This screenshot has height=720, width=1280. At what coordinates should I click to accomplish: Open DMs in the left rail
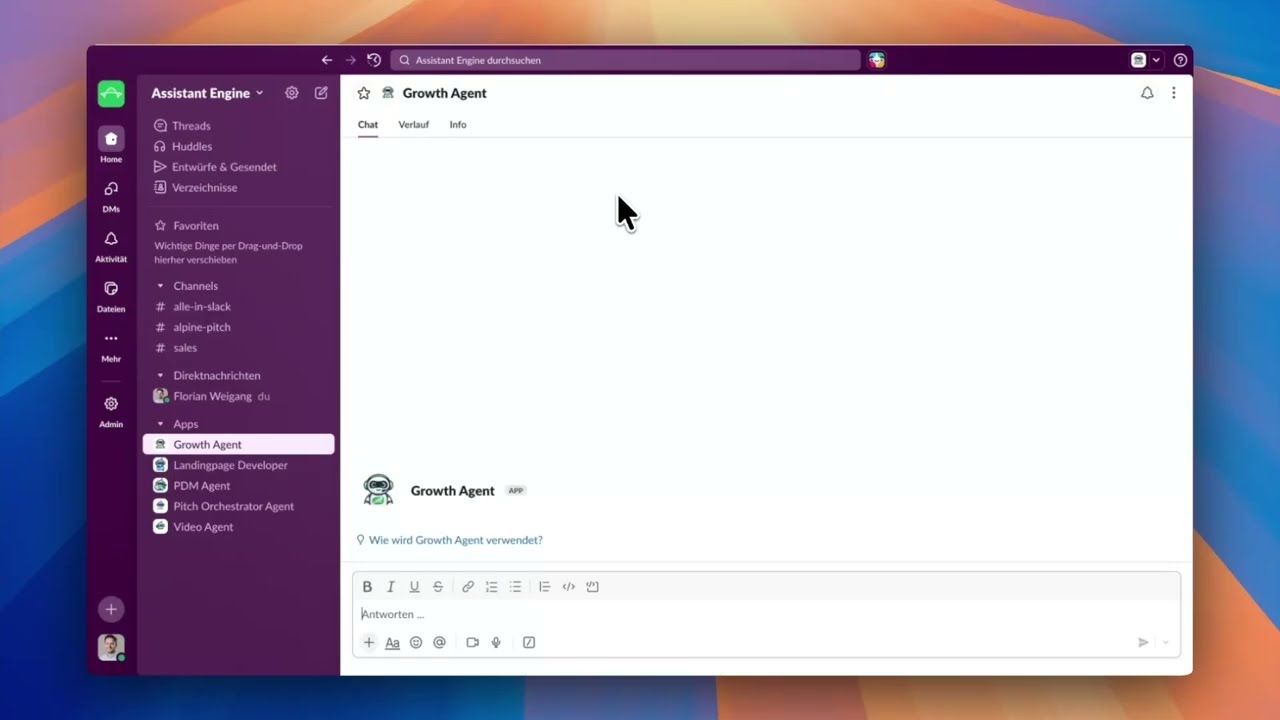click(111, 195)
